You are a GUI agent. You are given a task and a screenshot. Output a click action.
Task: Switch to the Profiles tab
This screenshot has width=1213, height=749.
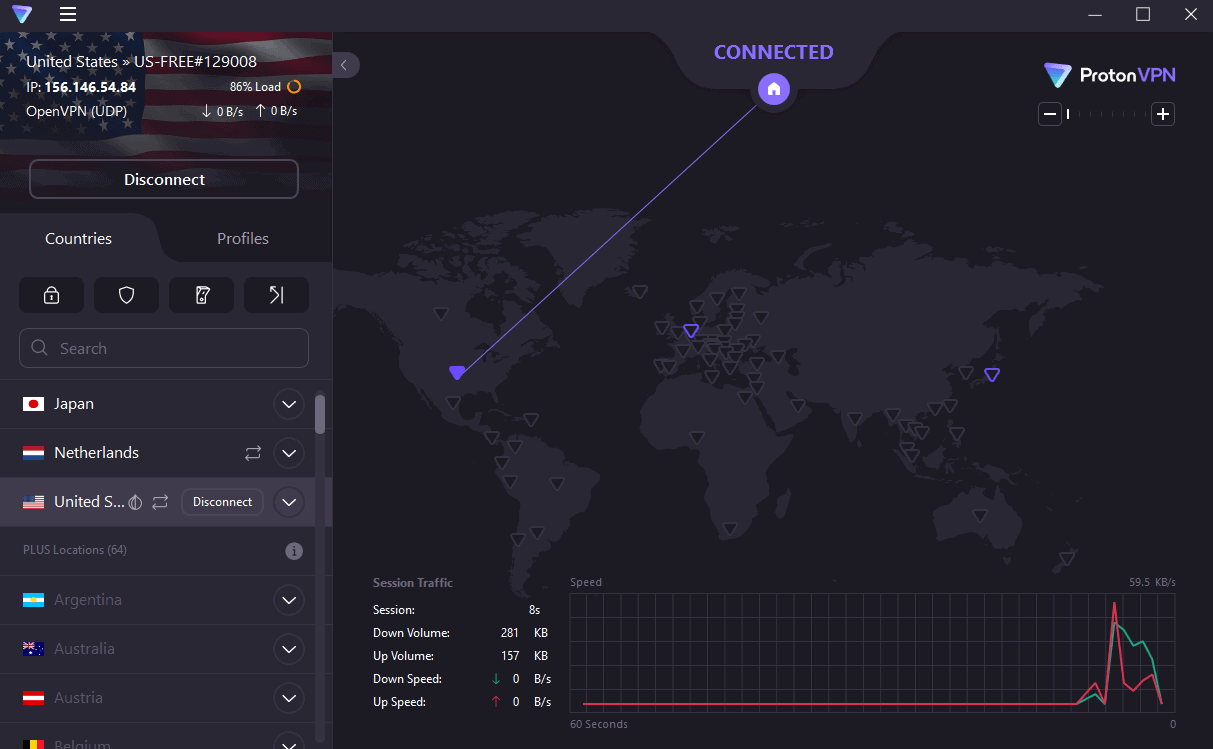242,238
